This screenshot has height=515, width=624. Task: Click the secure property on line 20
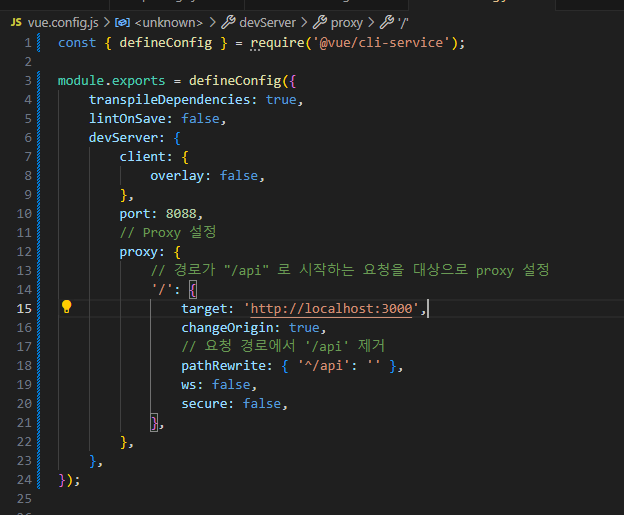tap(204, 404)
